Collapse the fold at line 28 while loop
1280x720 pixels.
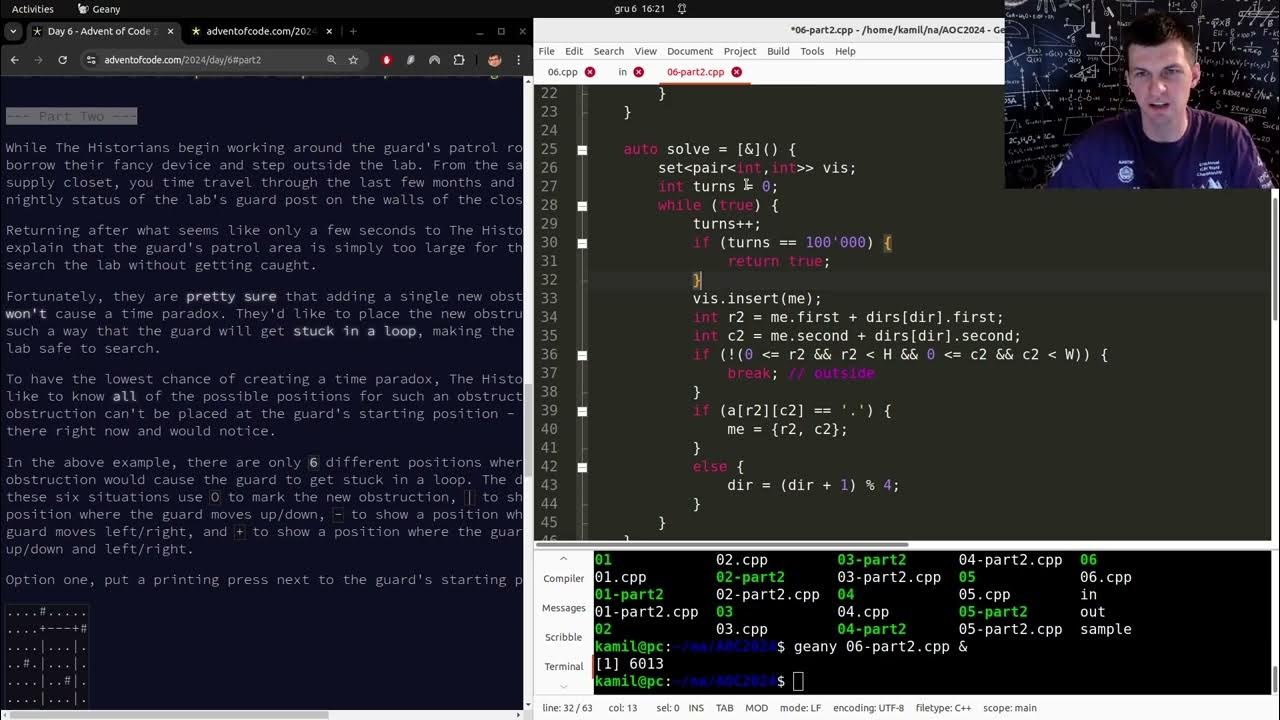tap(582, 206)
